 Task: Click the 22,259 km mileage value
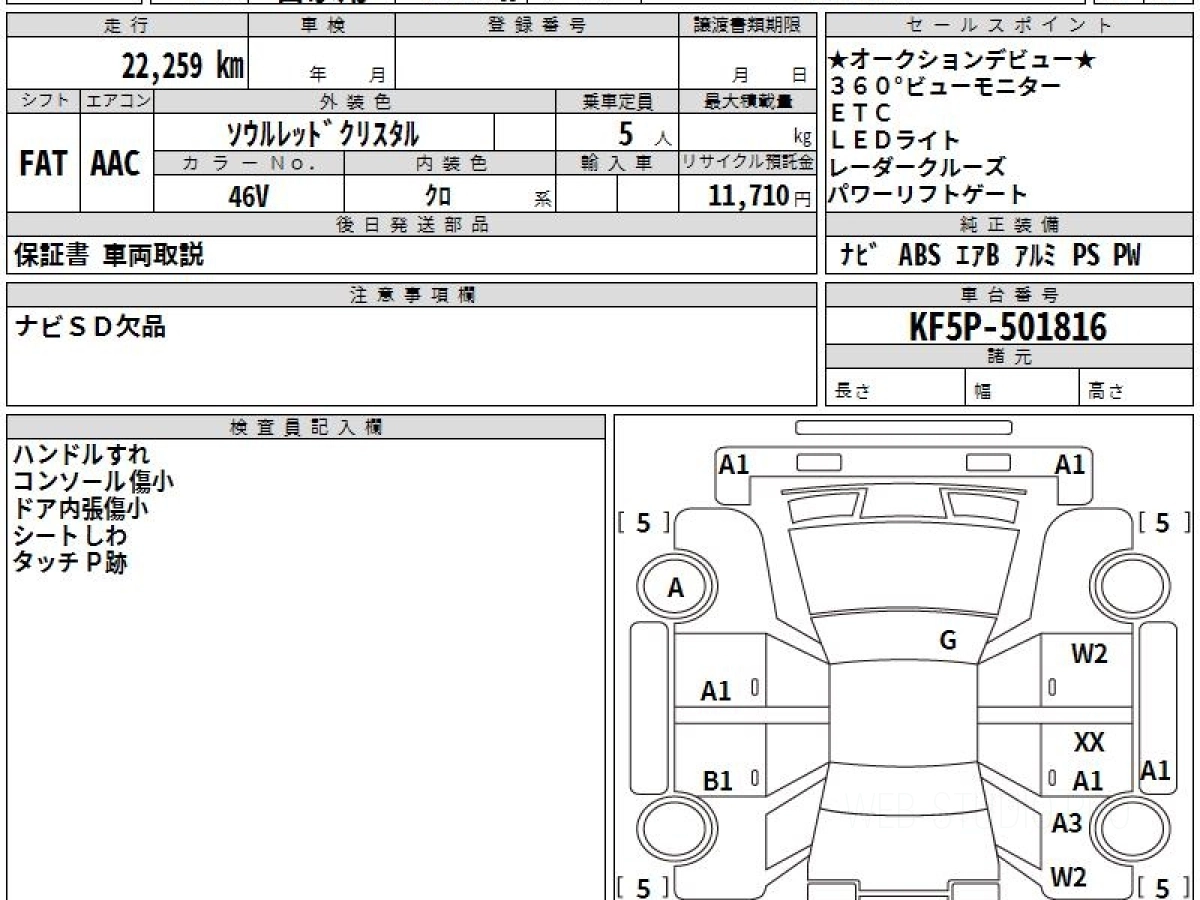point(182,66)
